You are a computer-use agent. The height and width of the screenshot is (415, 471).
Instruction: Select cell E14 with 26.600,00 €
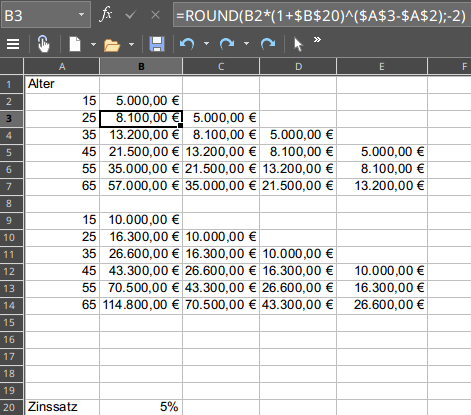(x=382, y=305)
